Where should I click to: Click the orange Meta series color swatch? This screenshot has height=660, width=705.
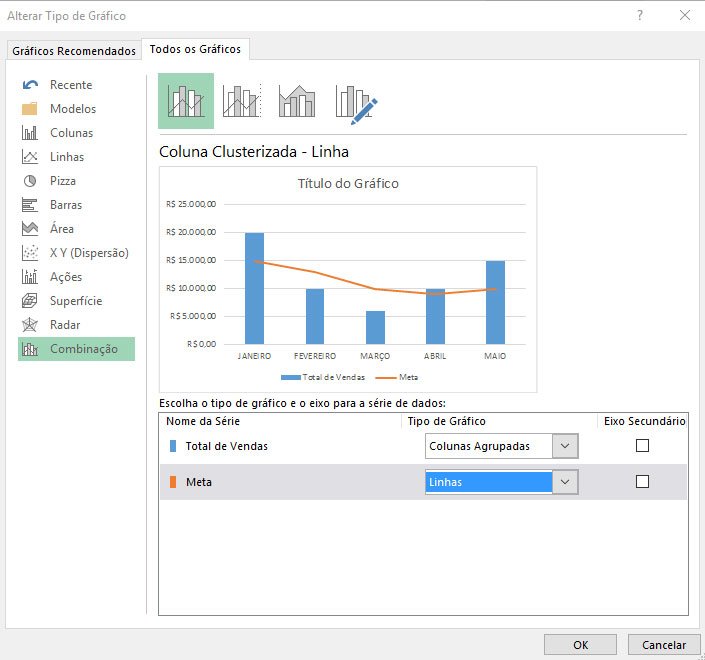coord(173,482)
